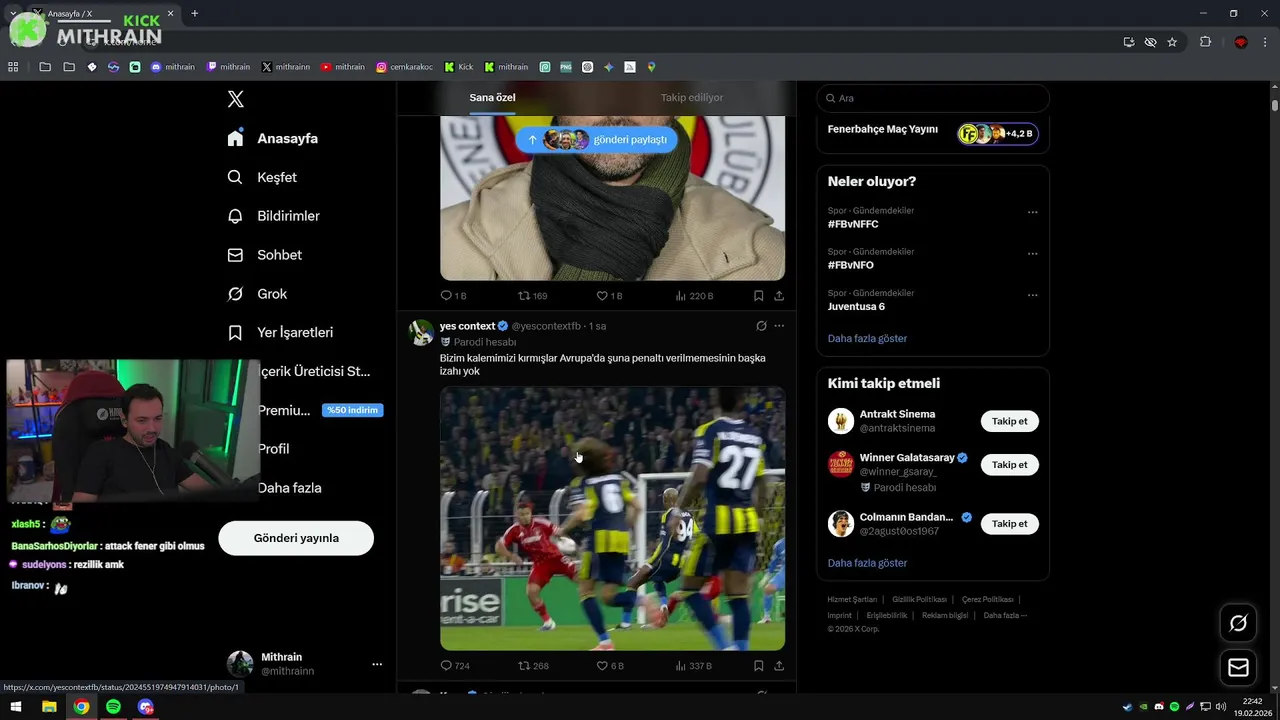Viewport: 1280px width, 720px height.
Task: Click the volume icon in system tray
Action: click(x=1221, y=707)
